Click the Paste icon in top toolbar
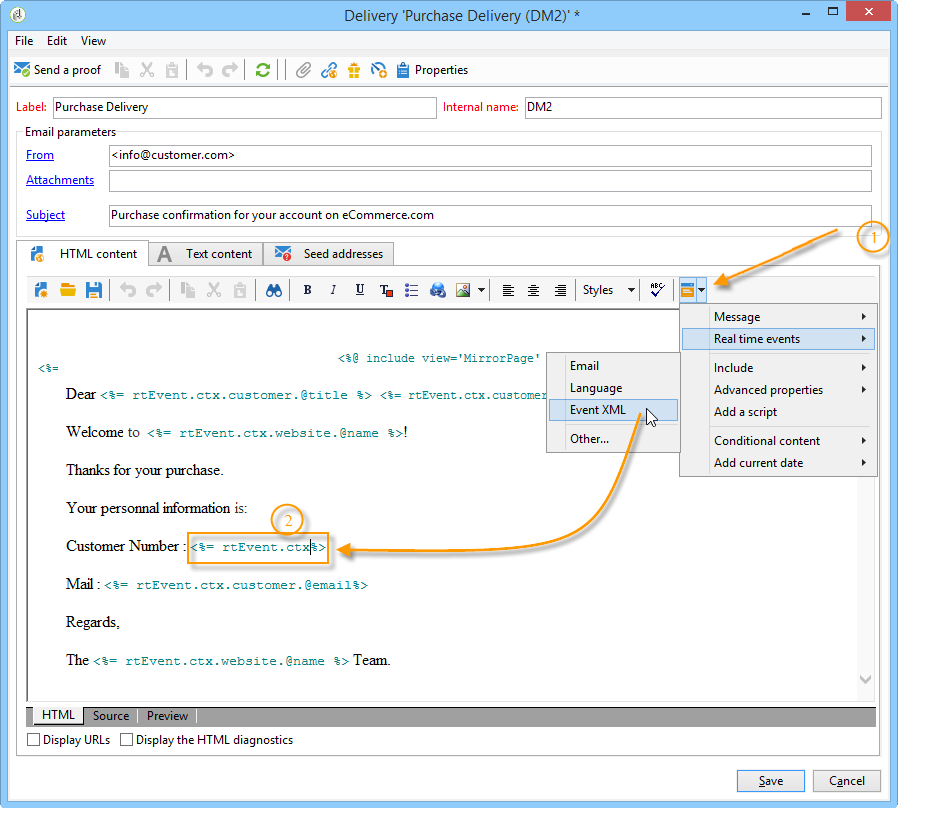The height and width of the screenshot is (823, 925). pyautogui.click(x=172, y=70)
